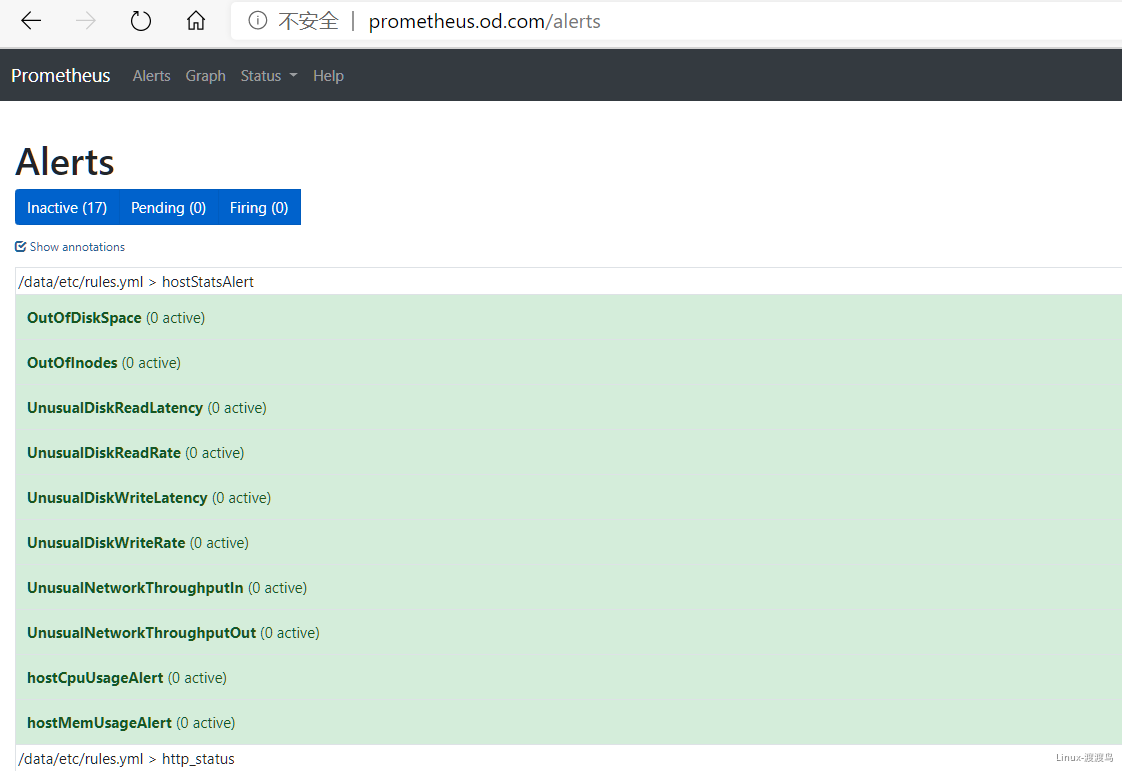
Task: Click the browser forward arrow
Action: tap(86, 21)
